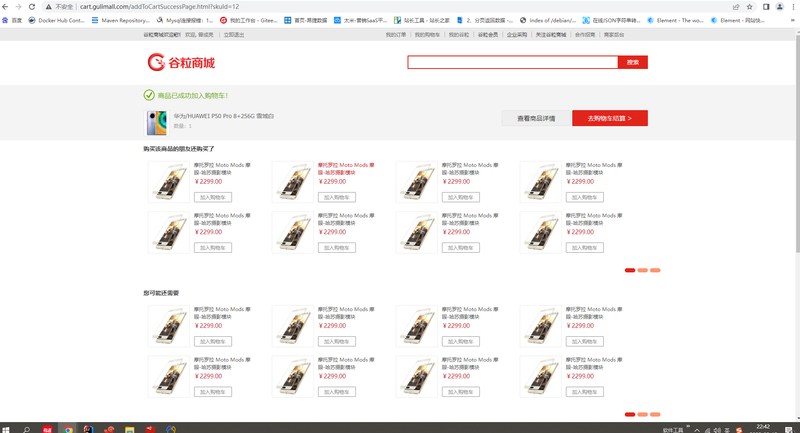Viewport: 800px width, 433px height.
Task: Click the 谷粒商城 logo
Action: (x=181, y=62)
